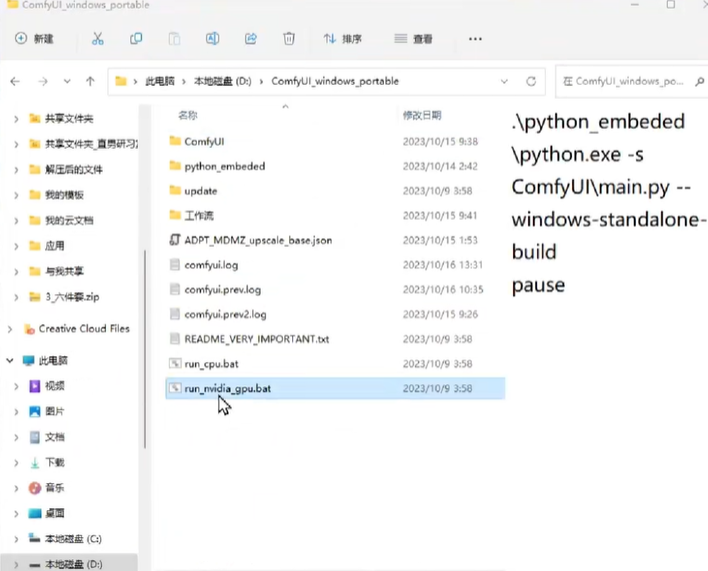Expand 共享文件夹 in the sidebar

coord(16,119)
